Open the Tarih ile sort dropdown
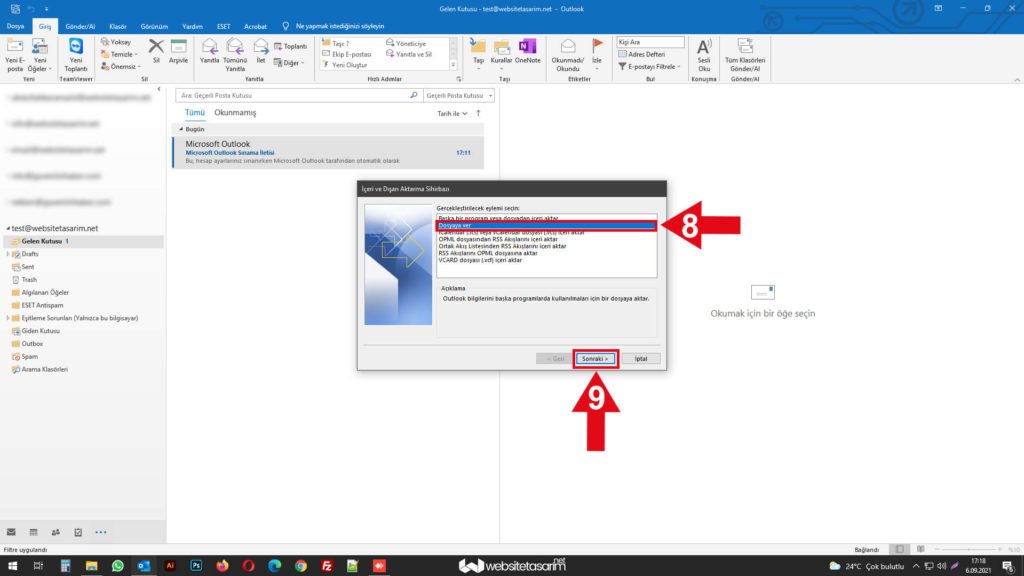 (452, 114)
